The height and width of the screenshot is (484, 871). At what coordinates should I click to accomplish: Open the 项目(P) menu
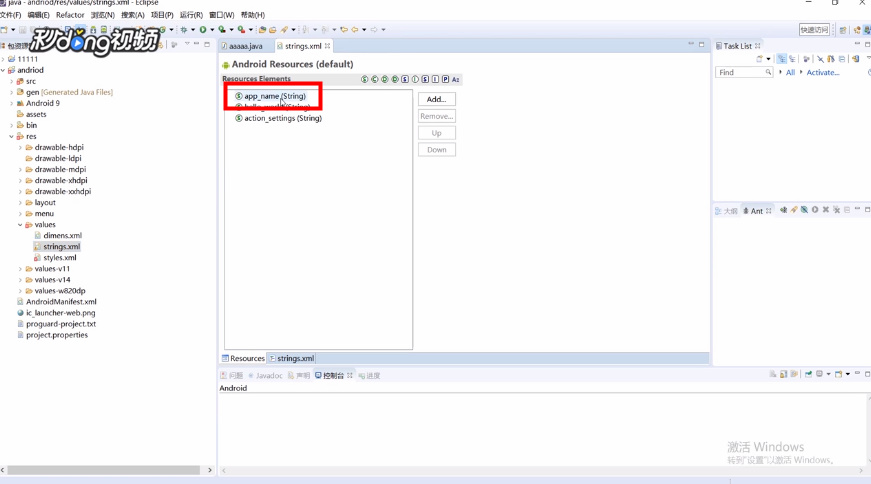162,15
